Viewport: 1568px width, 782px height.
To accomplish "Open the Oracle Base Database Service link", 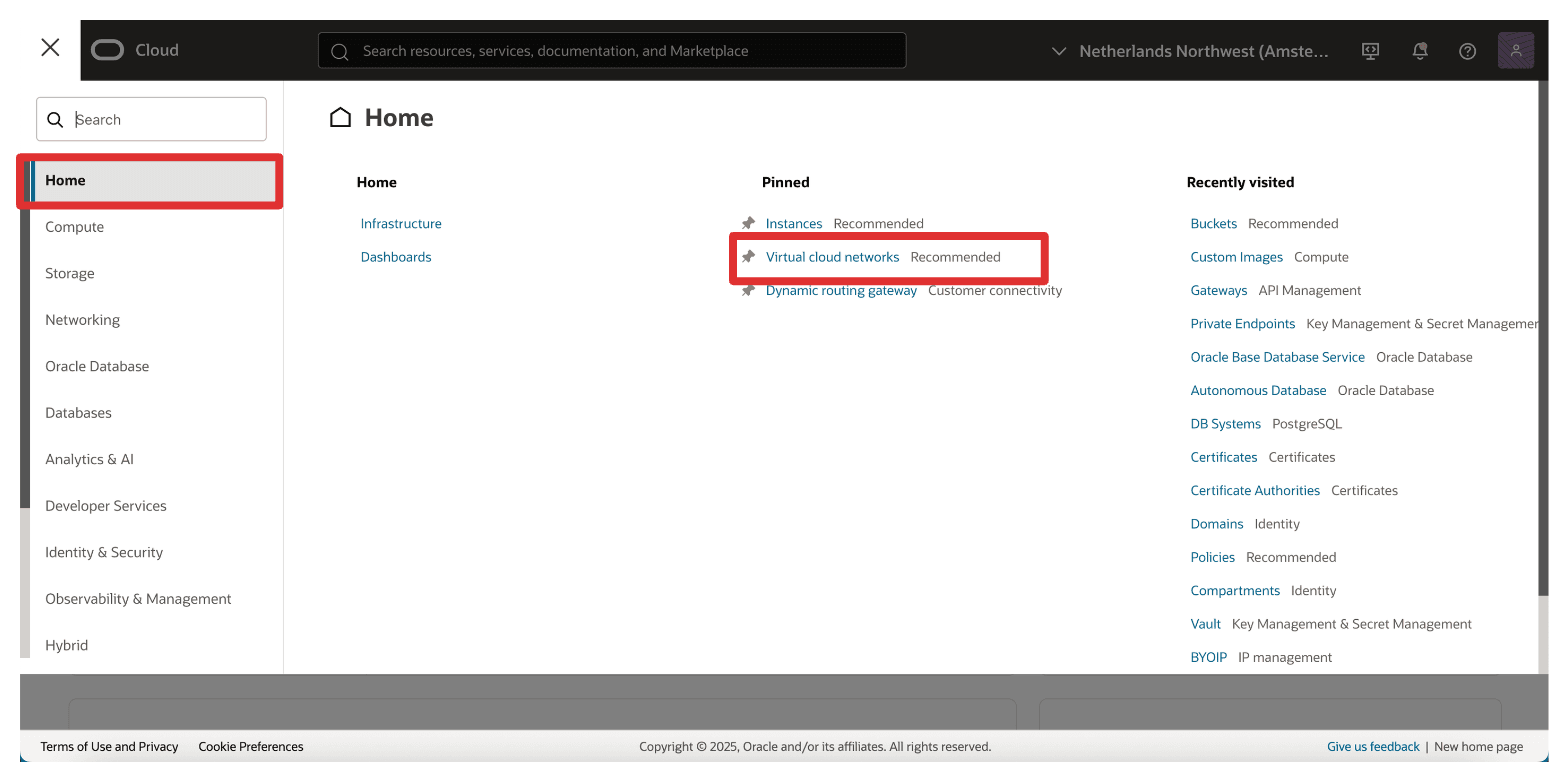I will pyautogui.click(x=1277, y=357).
